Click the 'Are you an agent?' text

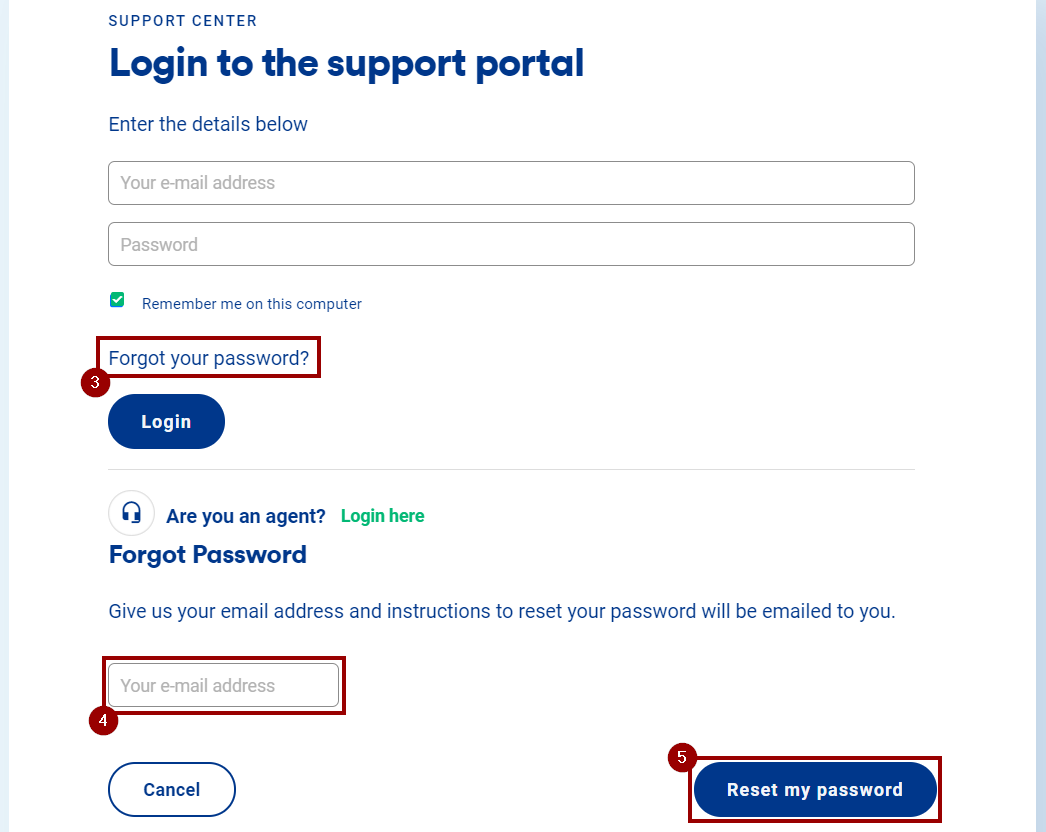(246, 517)
